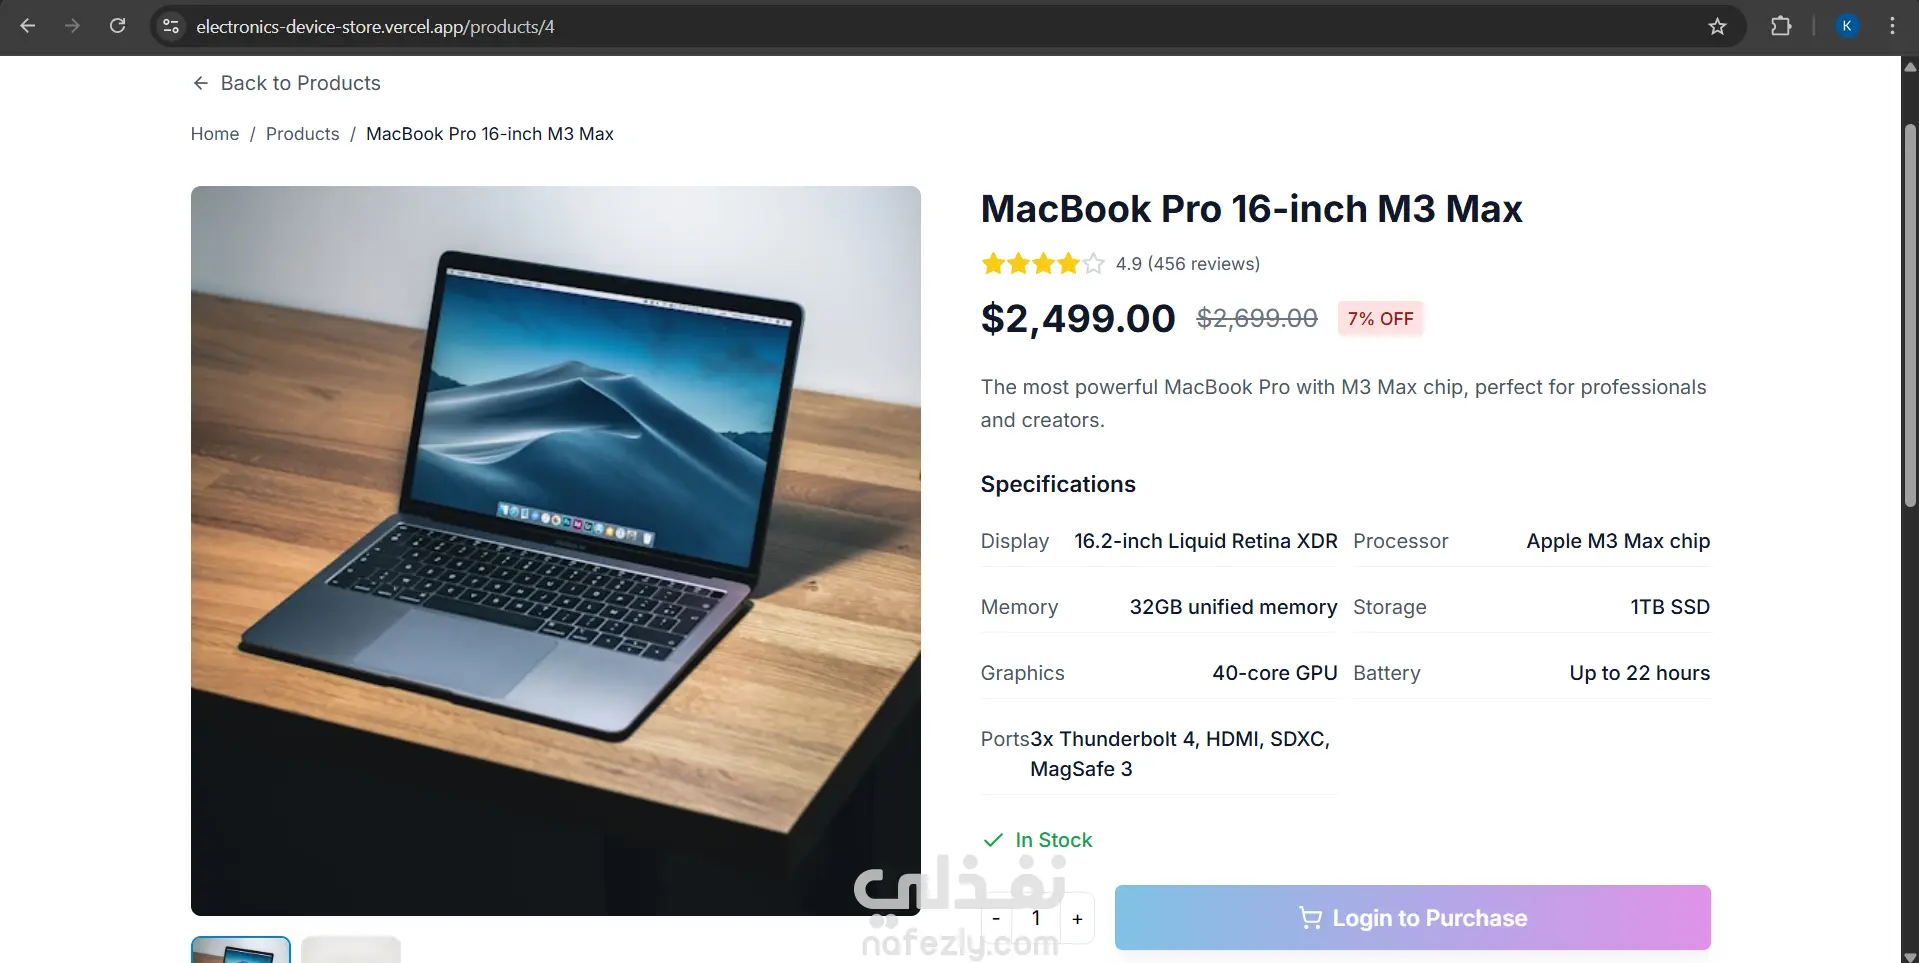Decrease quantity with the minus button
Screen dimensions: 1919x963
(996, 919)
